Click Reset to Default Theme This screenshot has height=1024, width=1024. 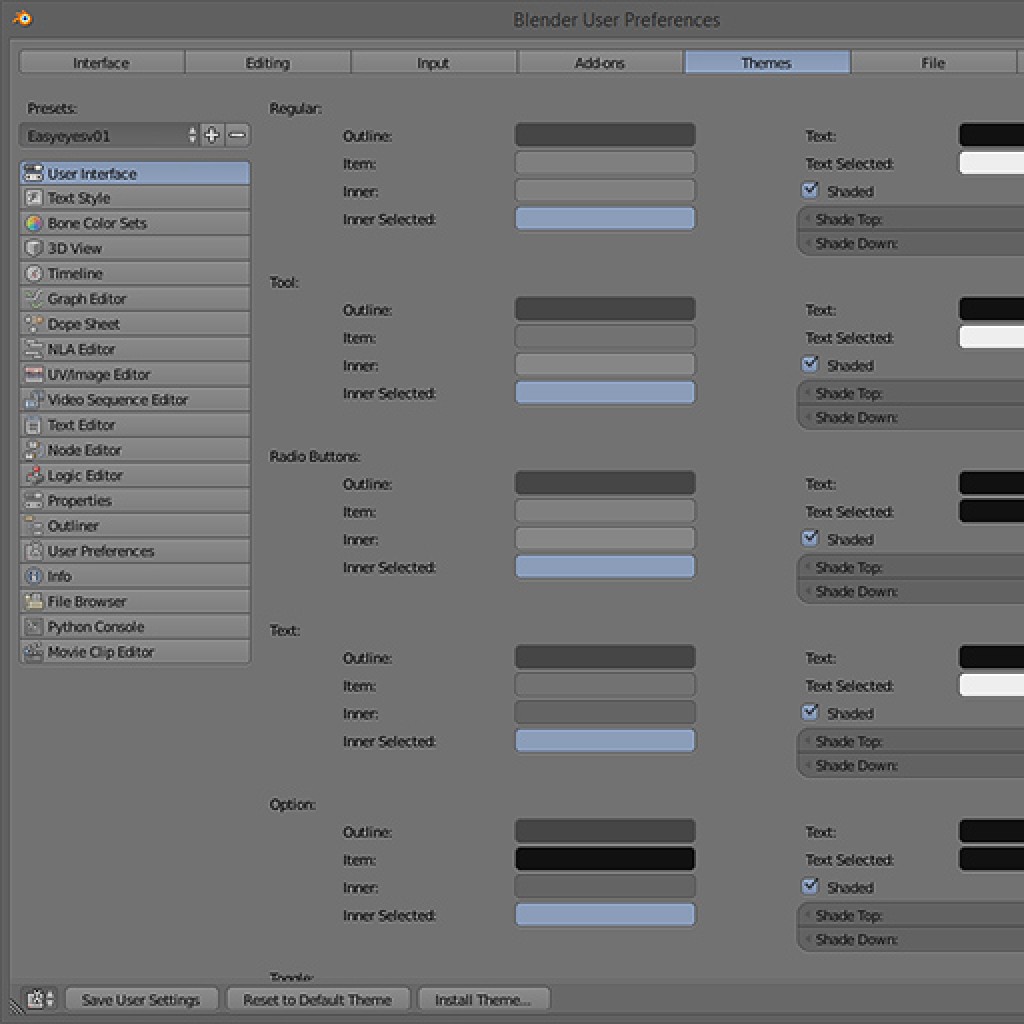coord(318,999)
